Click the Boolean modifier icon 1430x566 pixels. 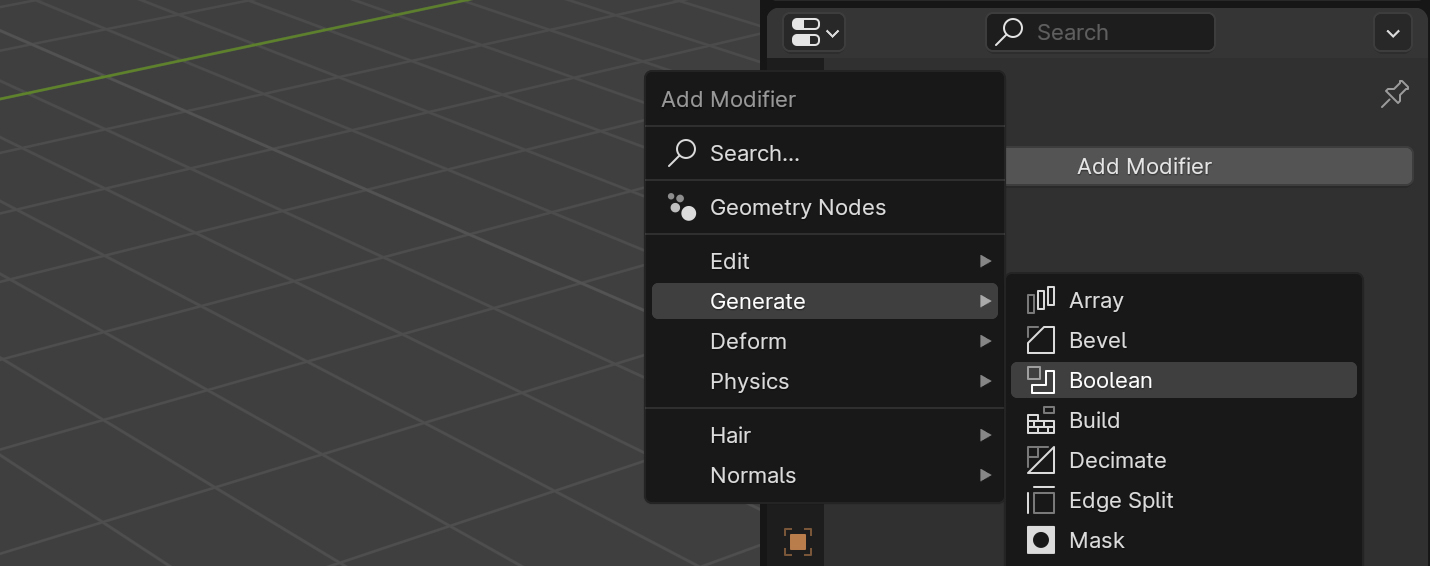[x=1041, y=380]
